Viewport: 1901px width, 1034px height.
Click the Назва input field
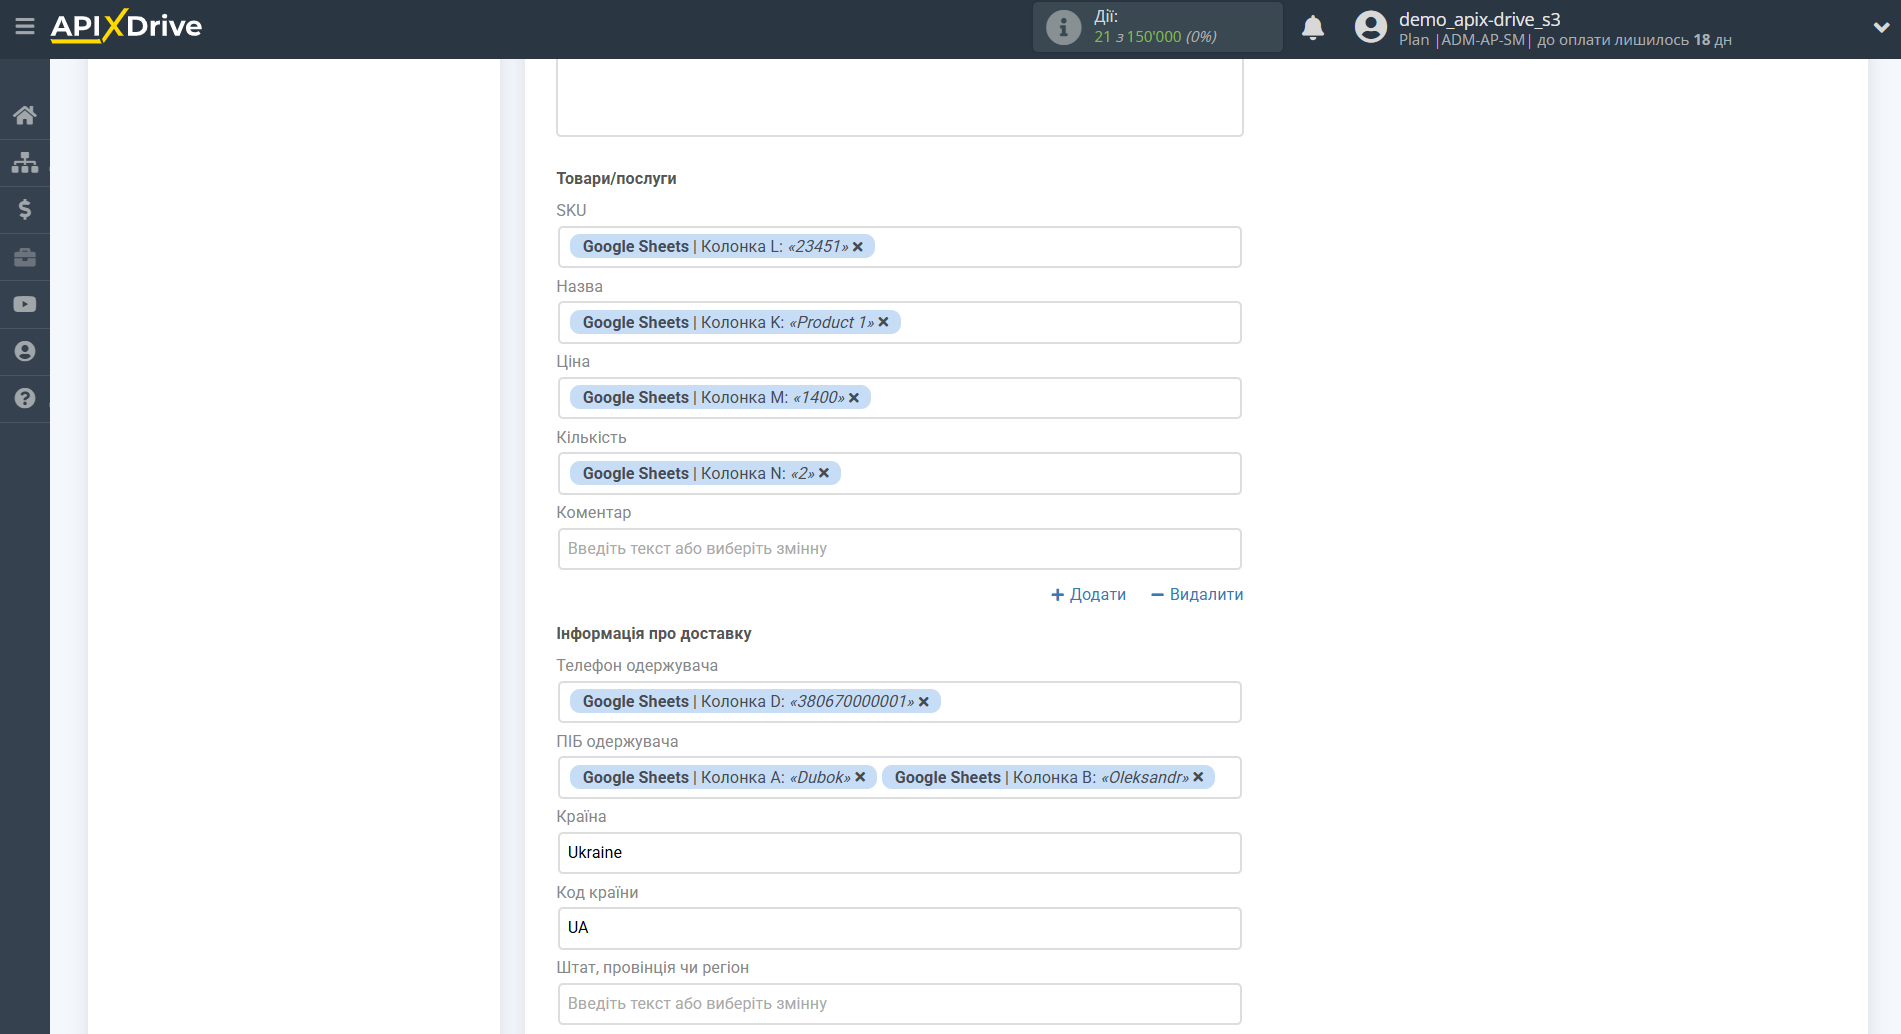(x=899, y=322)
